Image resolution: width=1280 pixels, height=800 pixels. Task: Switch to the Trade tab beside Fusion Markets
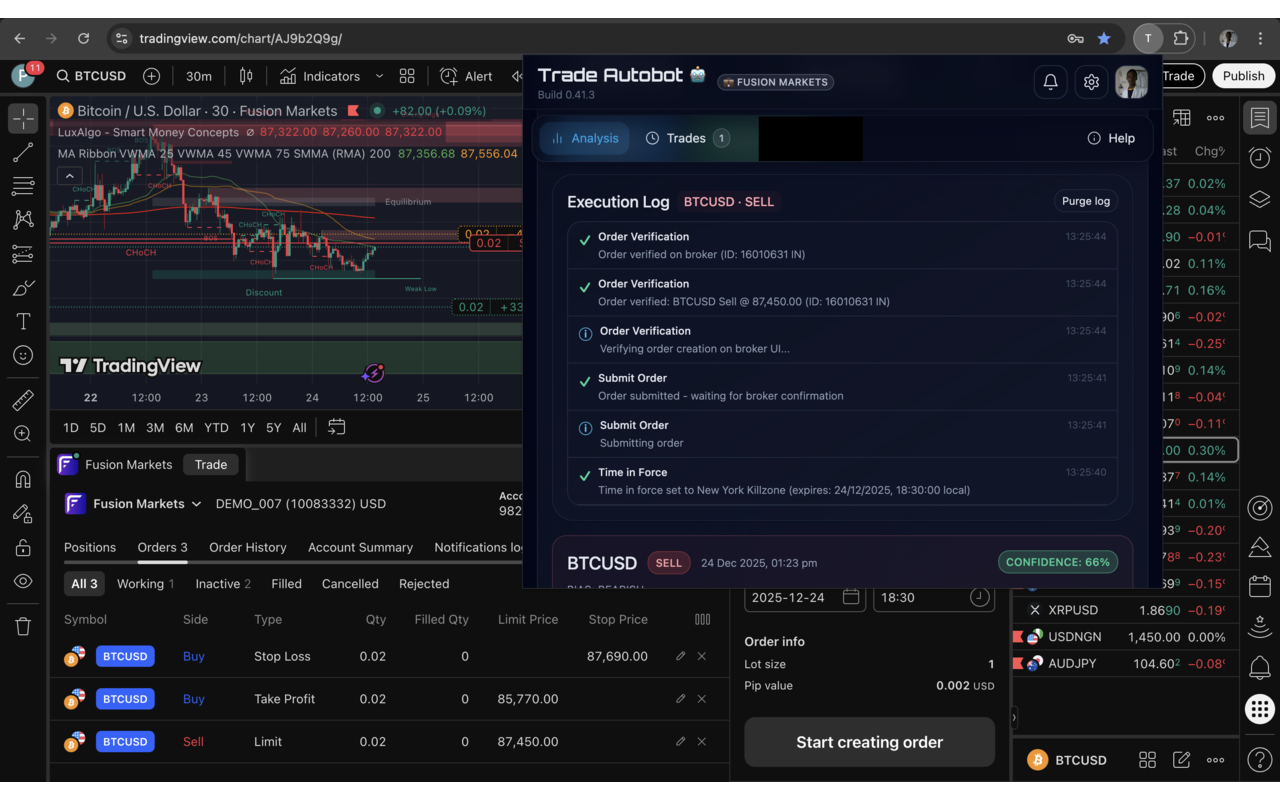pos(211,464)
